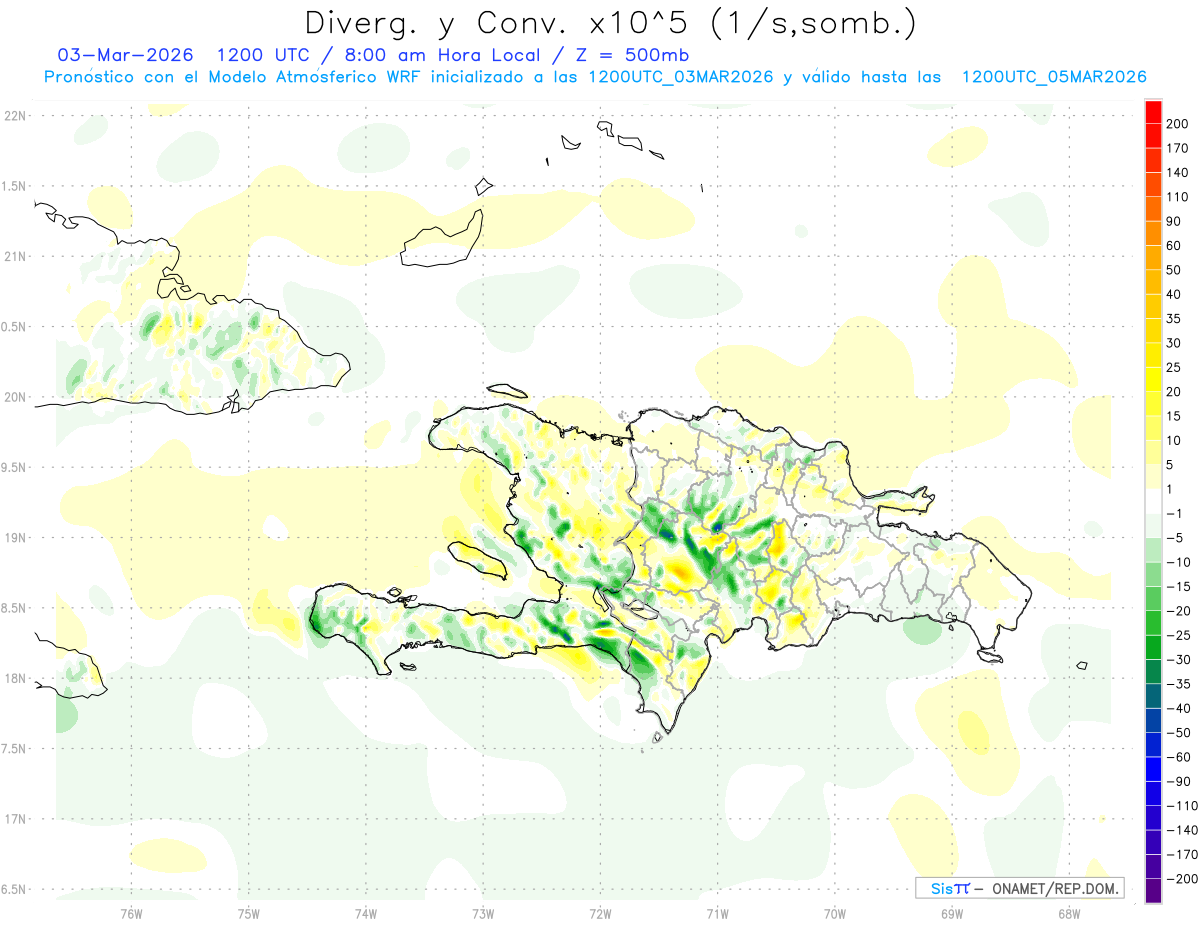
Task: Click the '70W' longitude label
Action: pyautogui.click(x=835, y=913)
